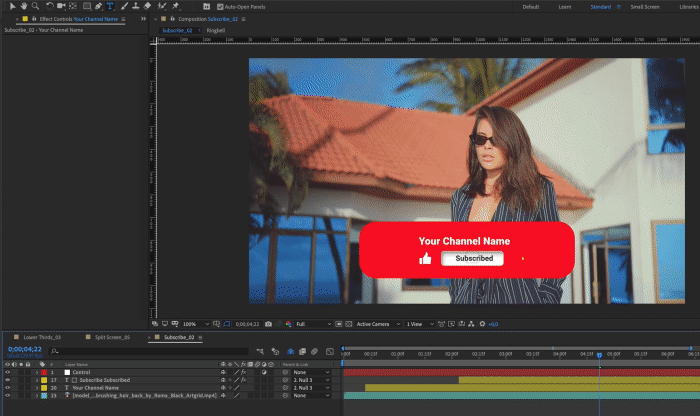
Task: Open the 100% magnification dropdown
Action: pos(196,324)
